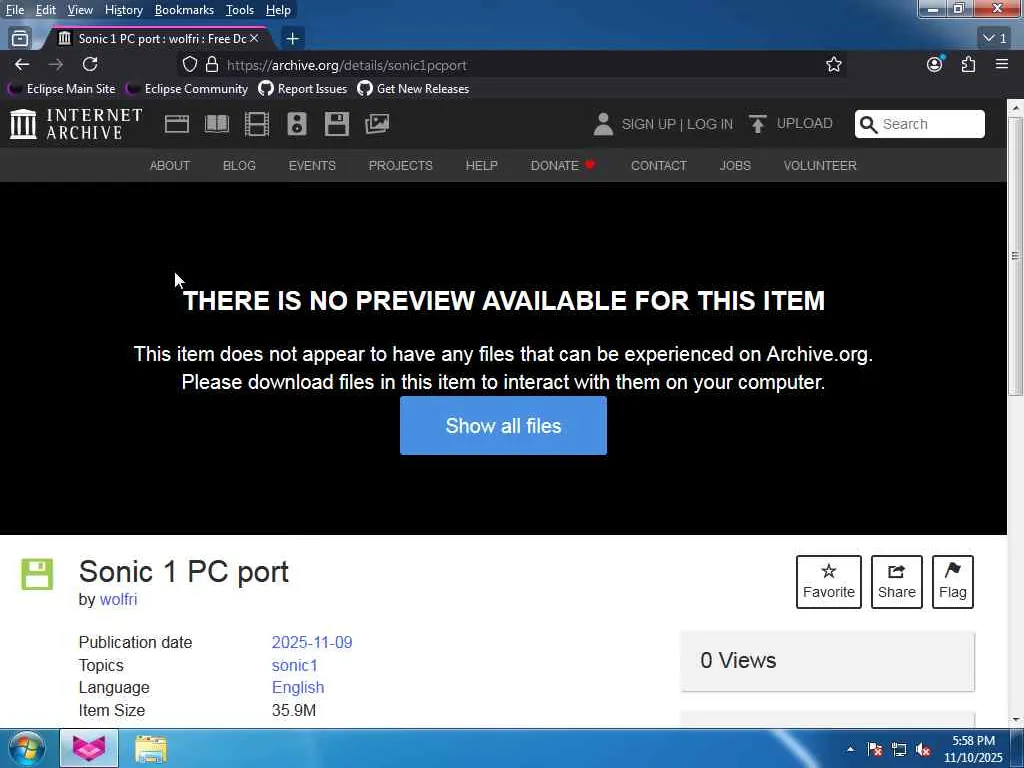Open the BLOG navigation link

239,166
